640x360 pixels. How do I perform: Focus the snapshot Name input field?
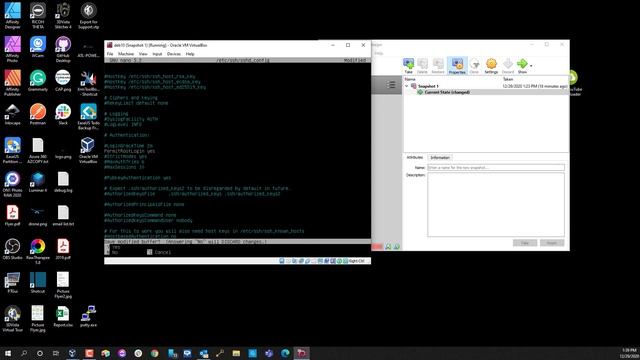(496, 167)
